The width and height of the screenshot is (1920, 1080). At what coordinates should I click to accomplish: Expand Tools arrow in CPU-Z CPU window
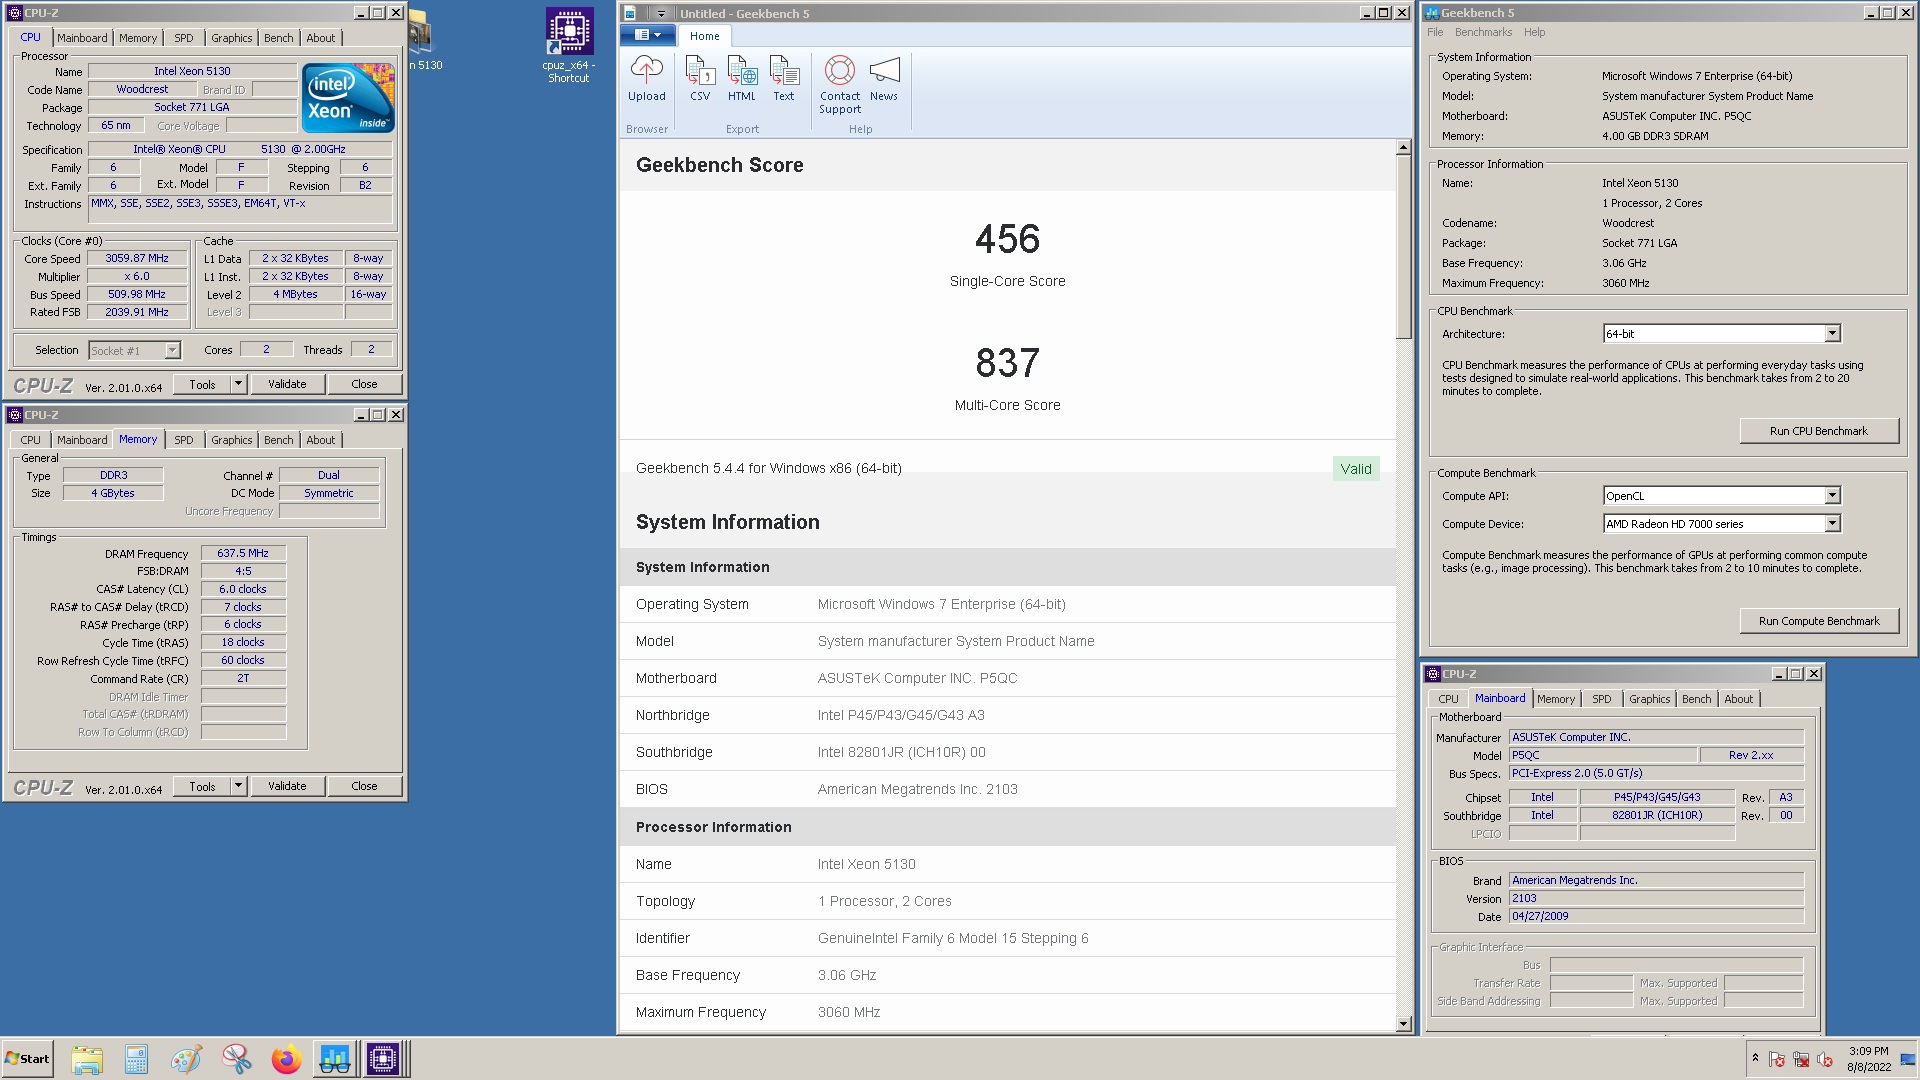point(238,384)
